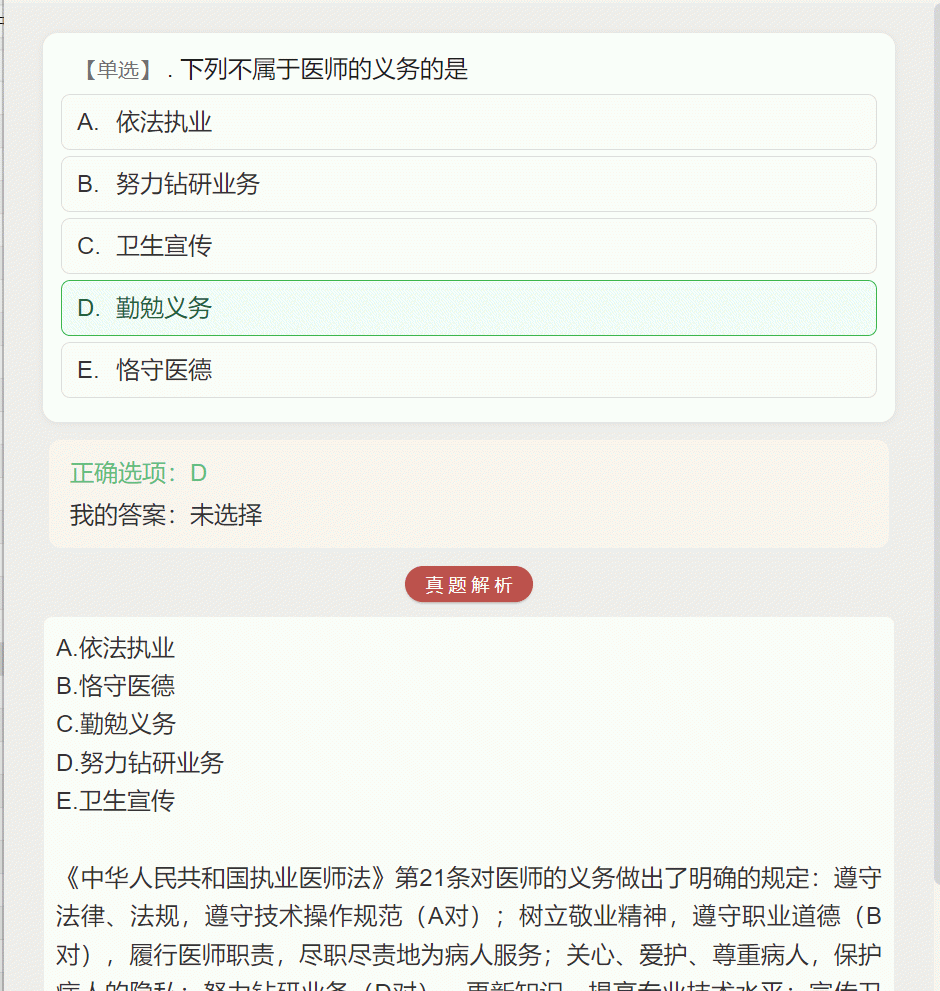Click the green 正确选项：D text
940x991 pixels.
[138, 473]
